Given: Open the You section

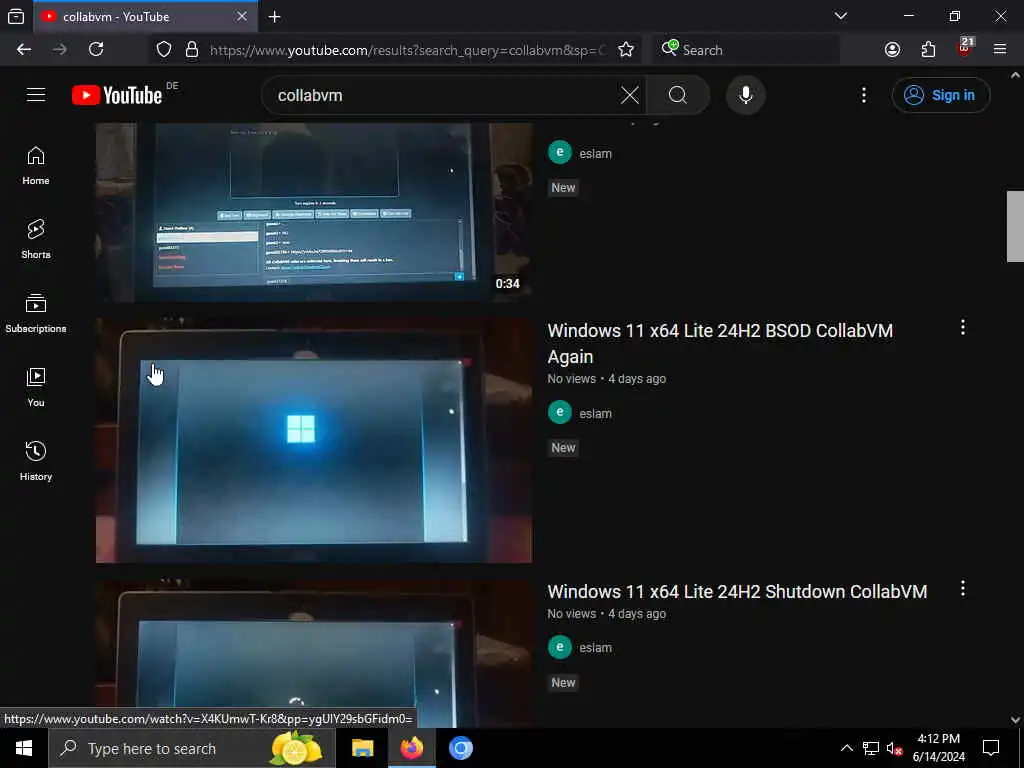Looking at the screenshot, I should tap(36, 387).
